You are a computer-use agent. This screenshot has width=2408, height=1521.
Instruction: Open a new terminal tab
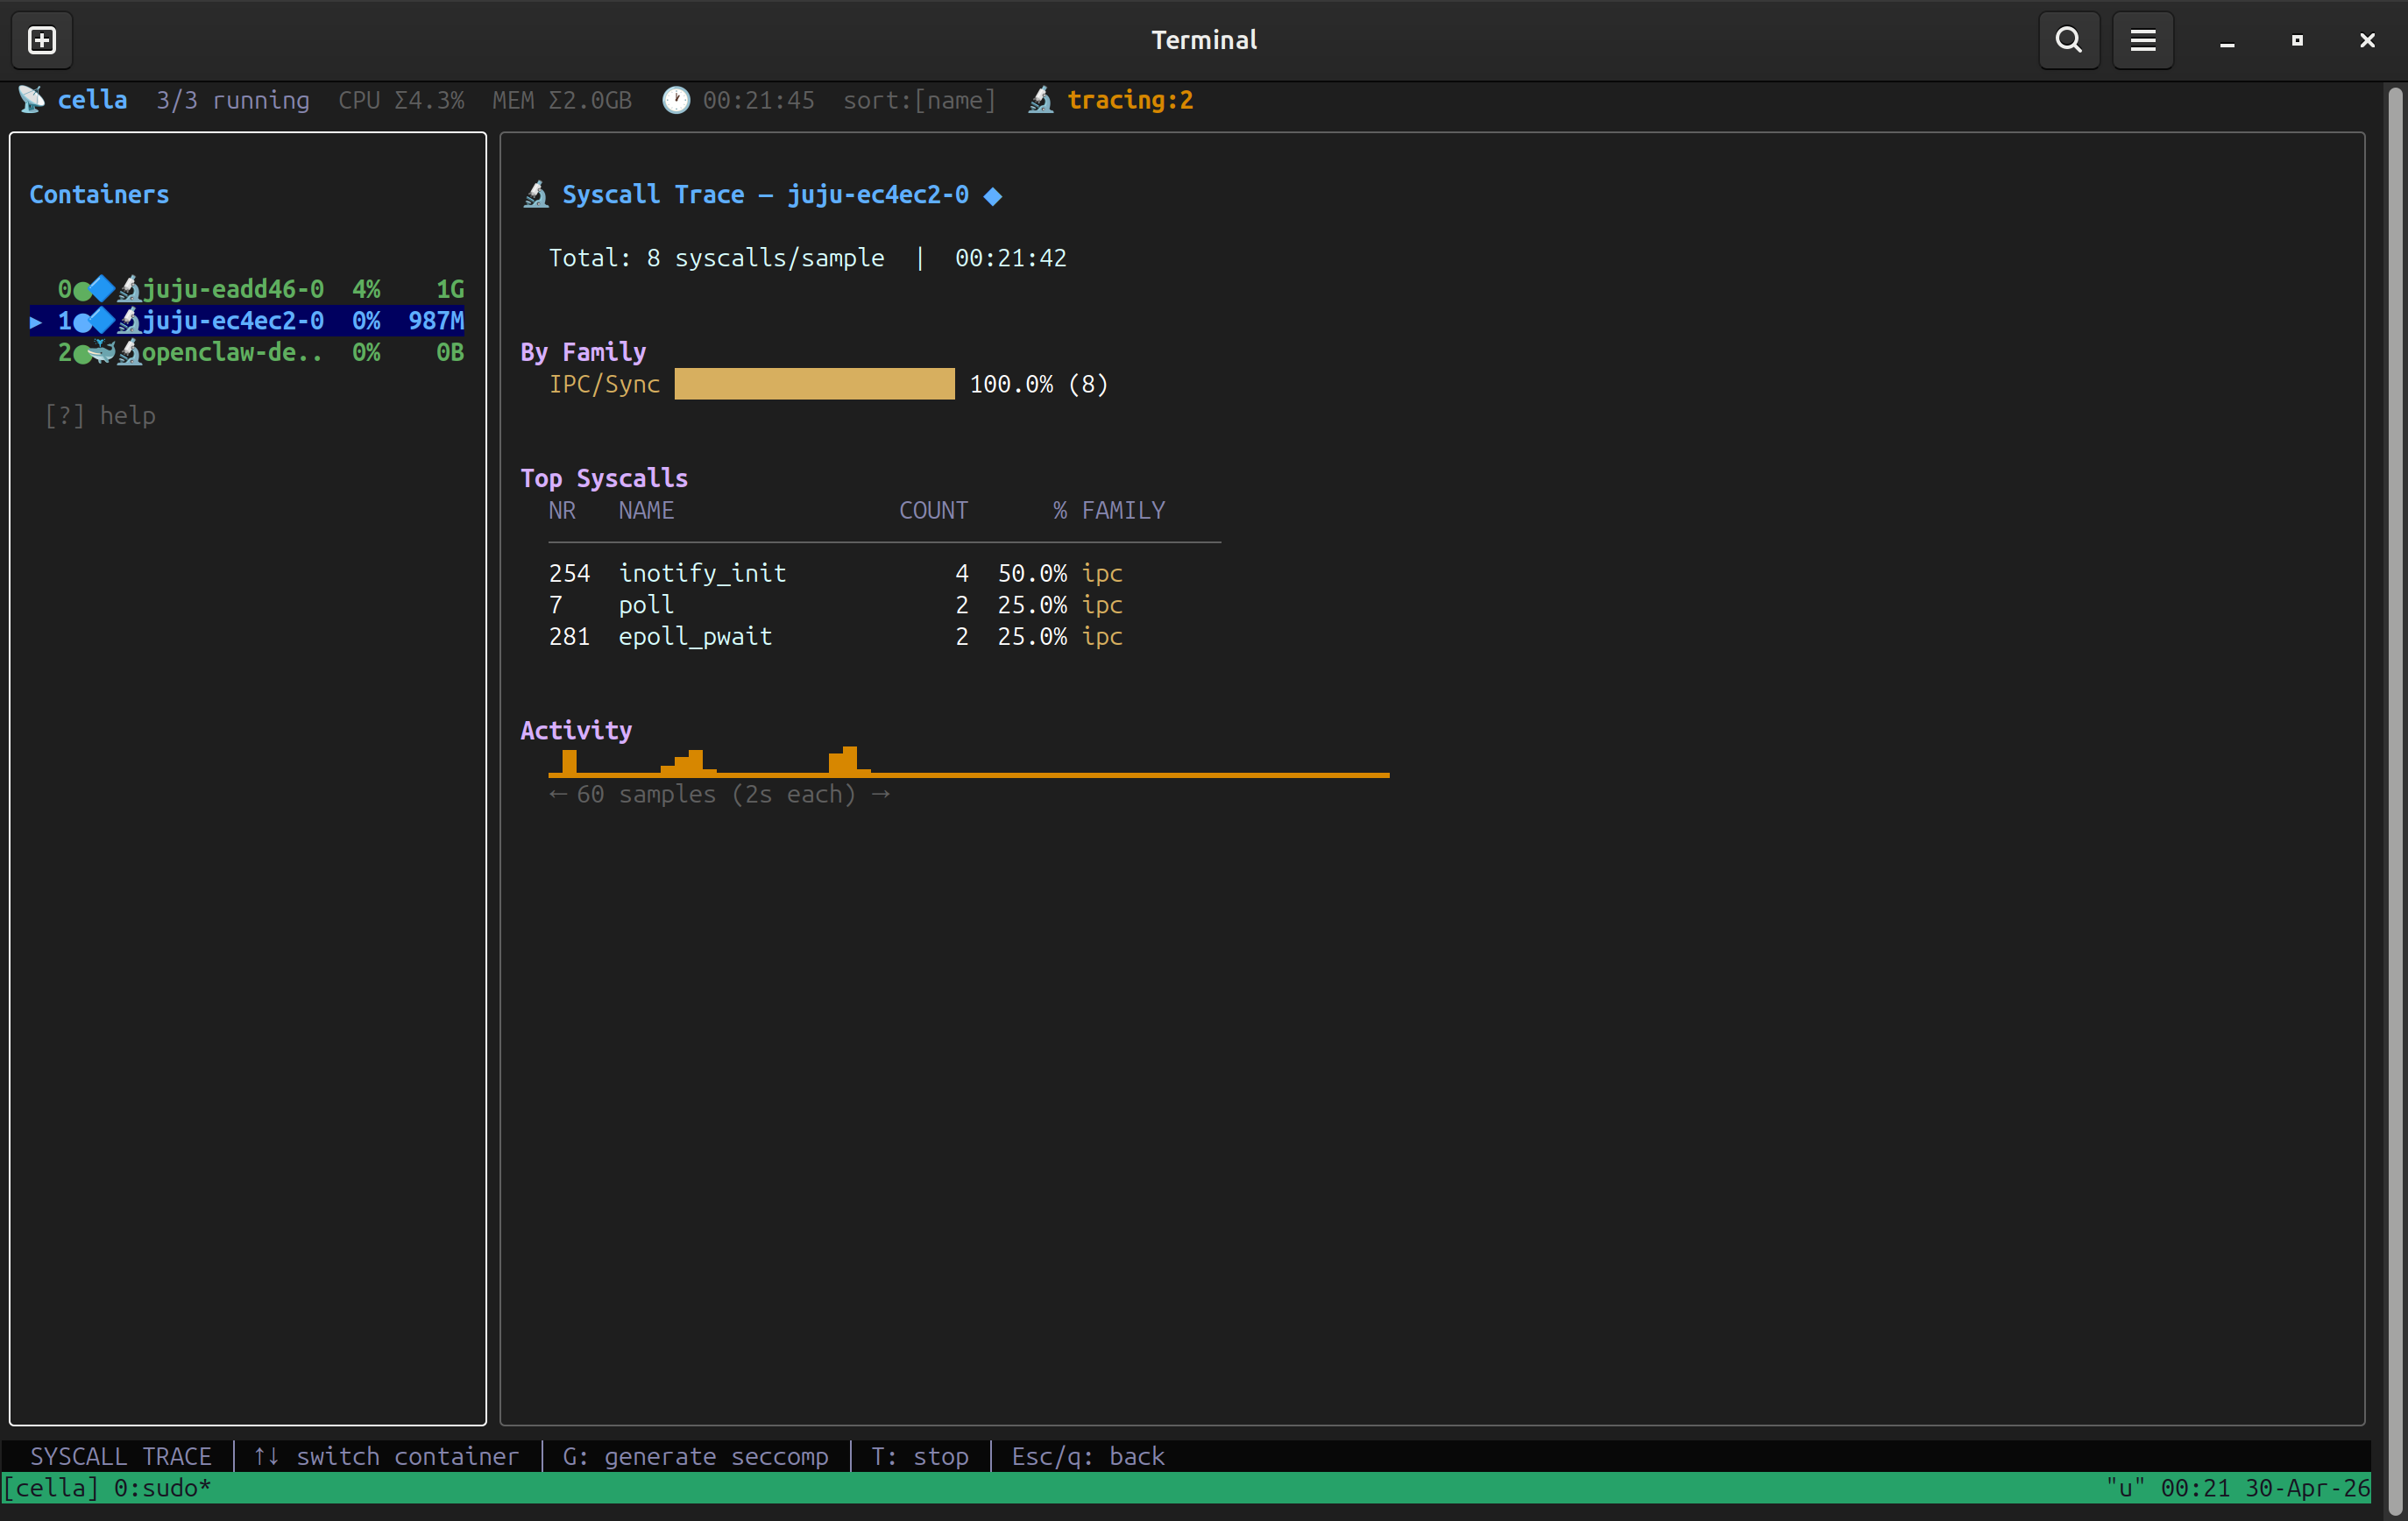coord(41,40)
